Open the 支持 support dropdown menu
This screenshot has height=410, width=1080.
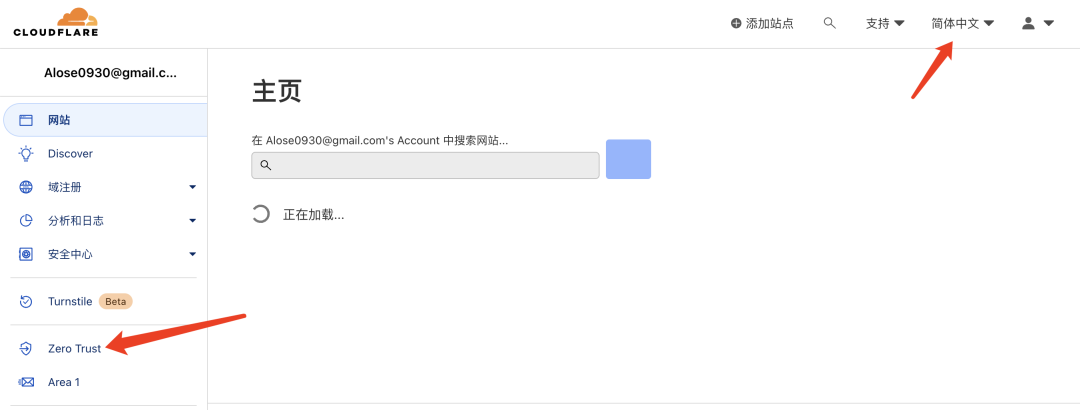[x=884, y=23]
